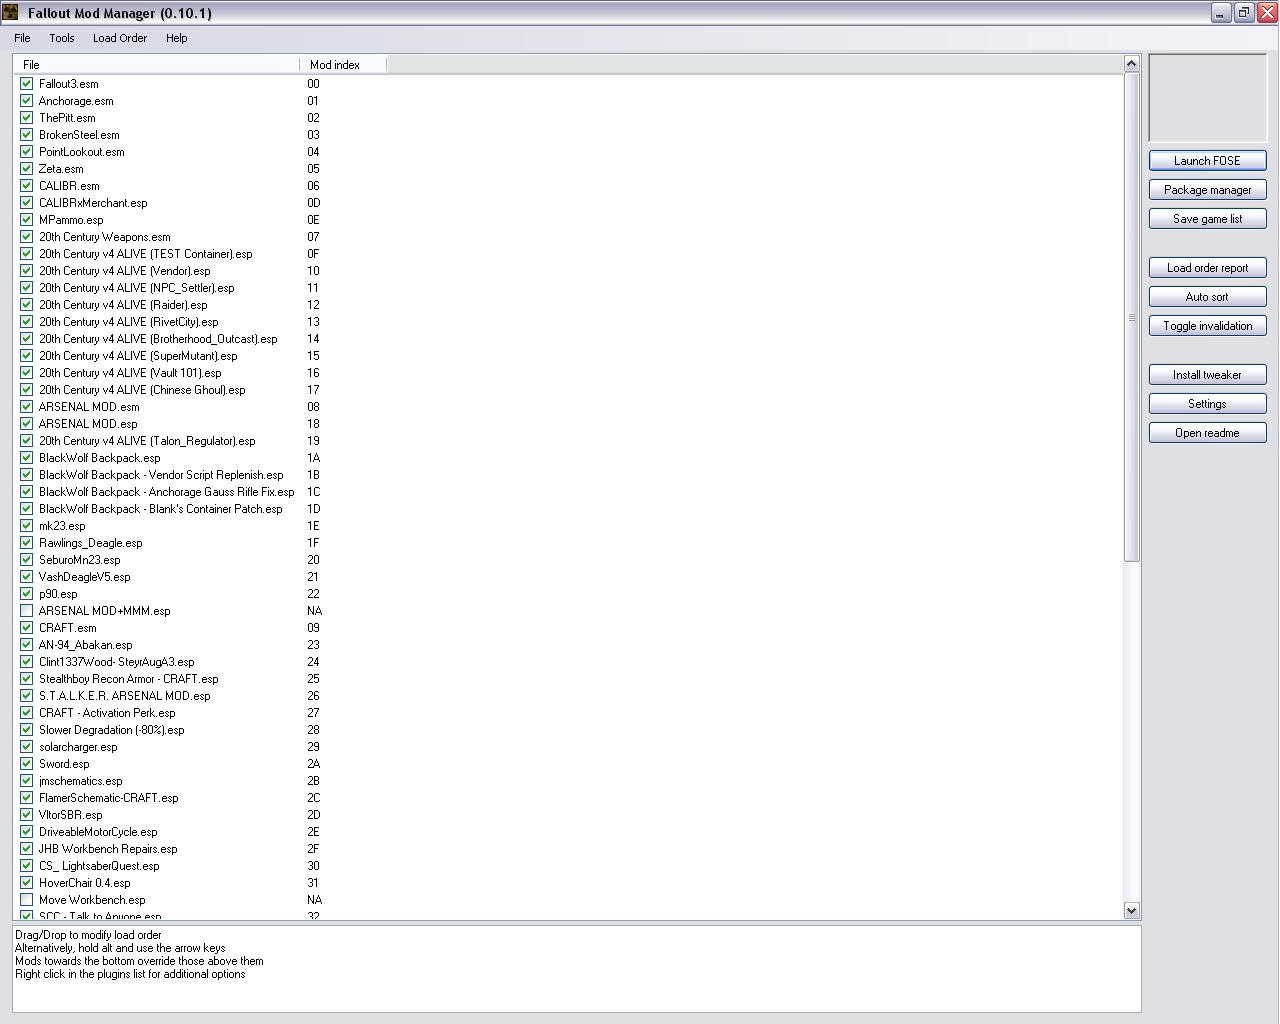1280x1024 pixels.
Task: Click the empty preview image box
Action: pos(1207,98)
